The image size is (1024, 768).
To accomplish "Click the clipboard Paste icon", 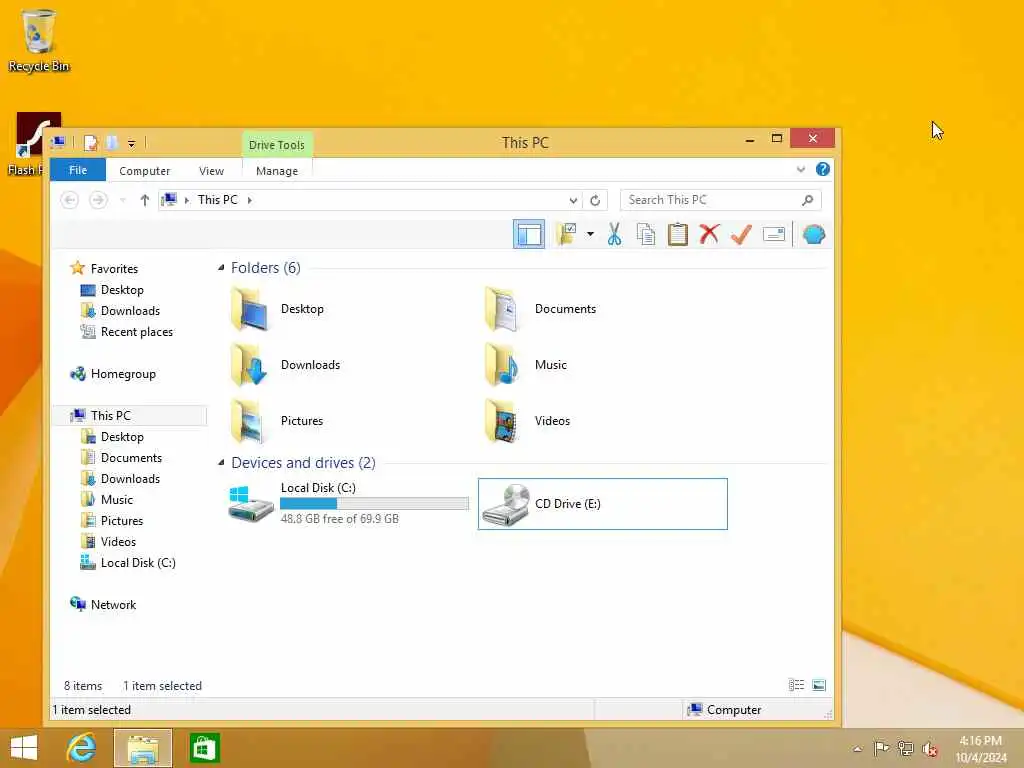I will (677, 234).
